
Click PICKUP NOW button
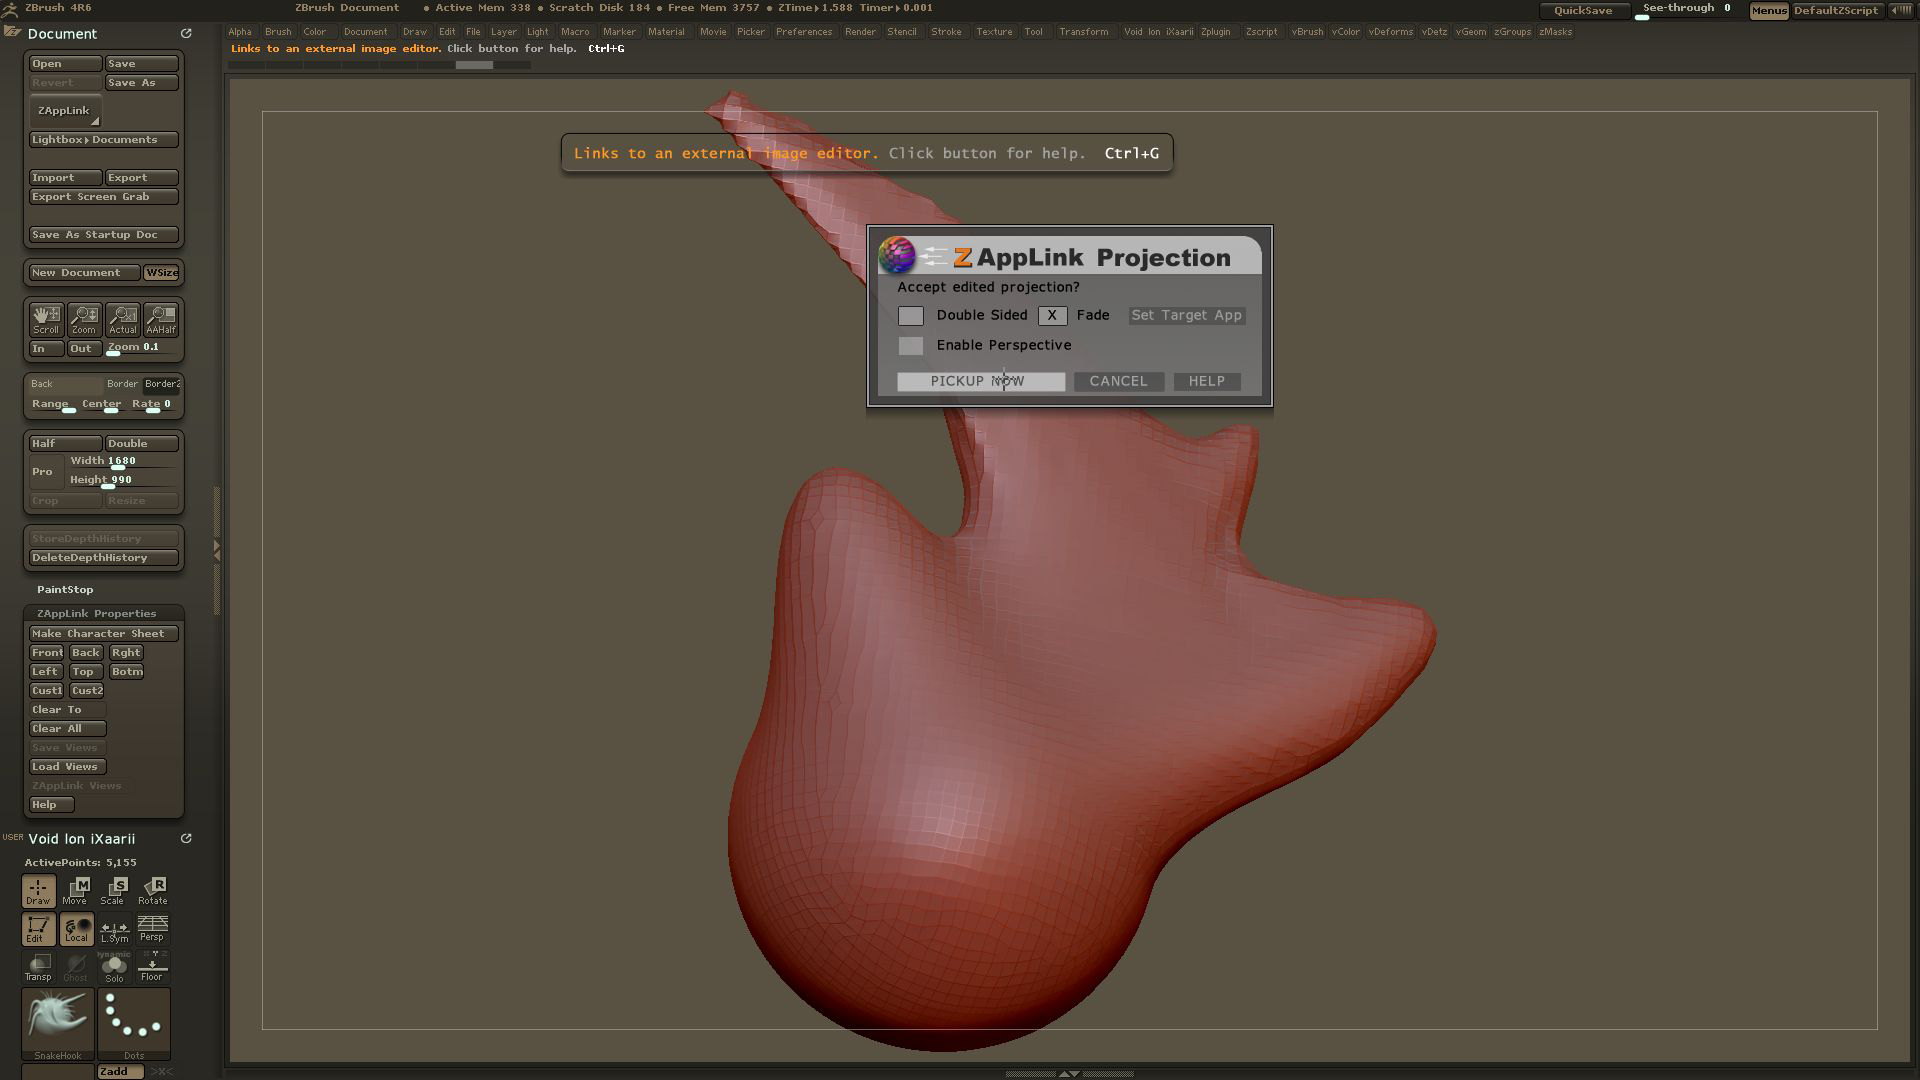(x=980, y=382)
